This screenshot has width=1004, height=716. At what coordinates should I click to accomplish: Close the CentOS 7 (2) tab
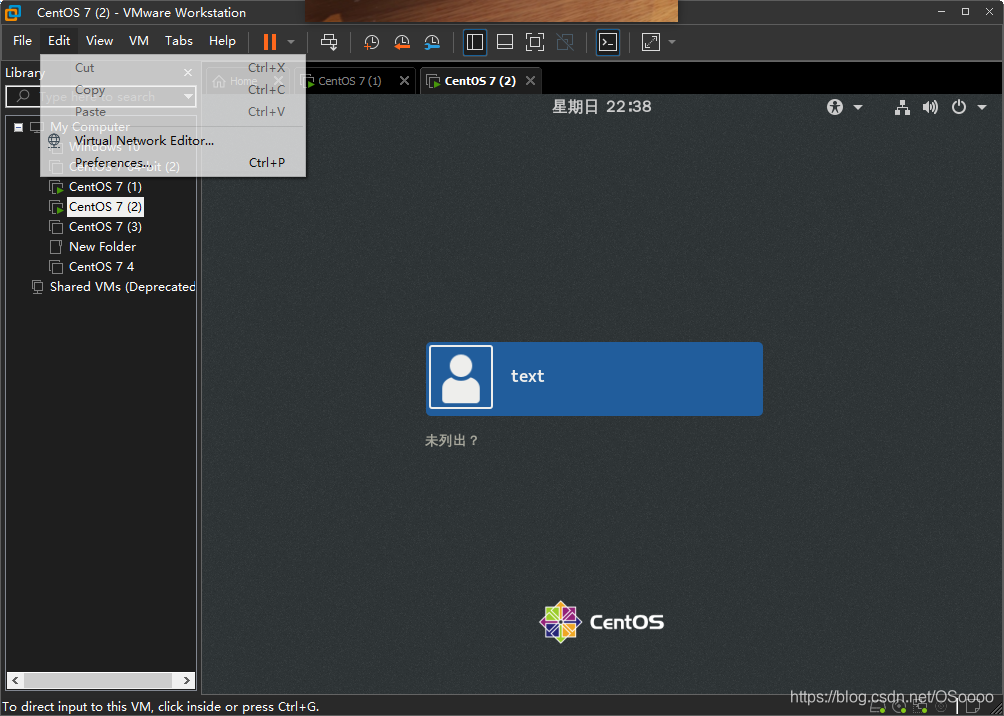pos(530,81)
